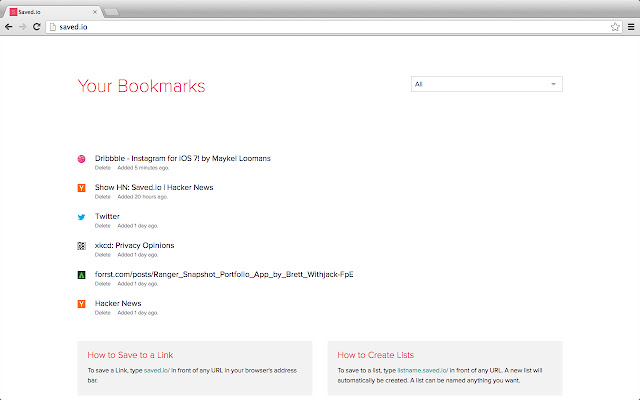This screenshot has width=640, height=400.
Task: Click the Saved.io tab favicon
Action: [13, 12]
